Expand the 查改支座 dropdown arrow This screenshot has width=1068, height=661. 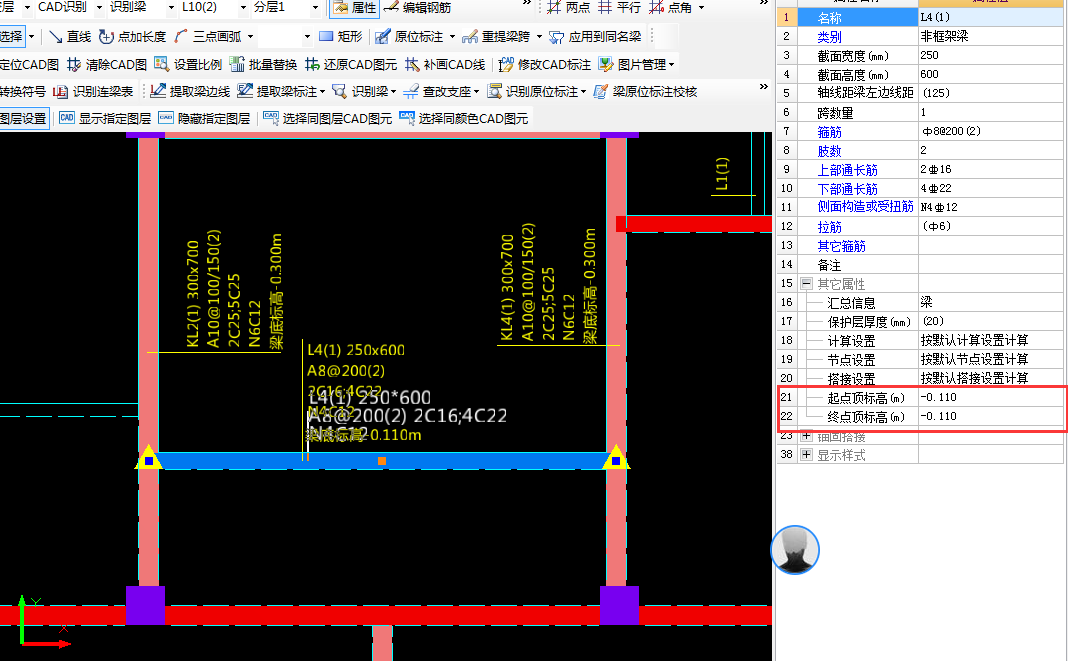pyautogui.click(x=476, y=92)
